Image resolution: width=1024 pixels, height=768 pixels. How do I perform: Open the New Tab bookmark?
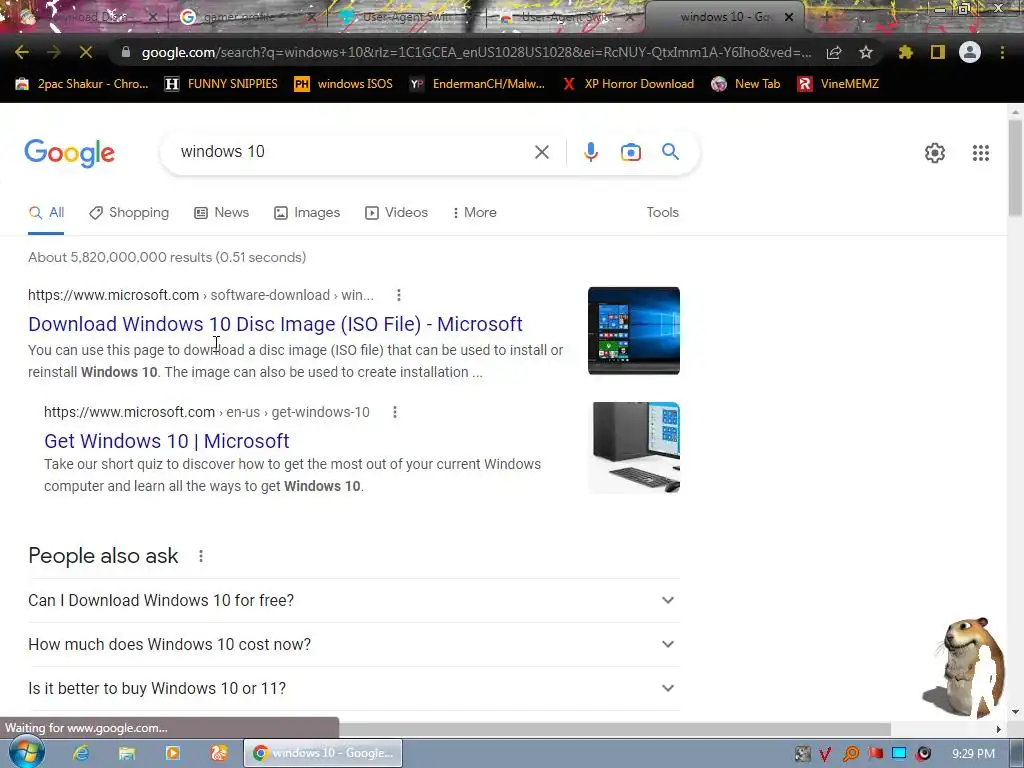click(x=746, y=84)
